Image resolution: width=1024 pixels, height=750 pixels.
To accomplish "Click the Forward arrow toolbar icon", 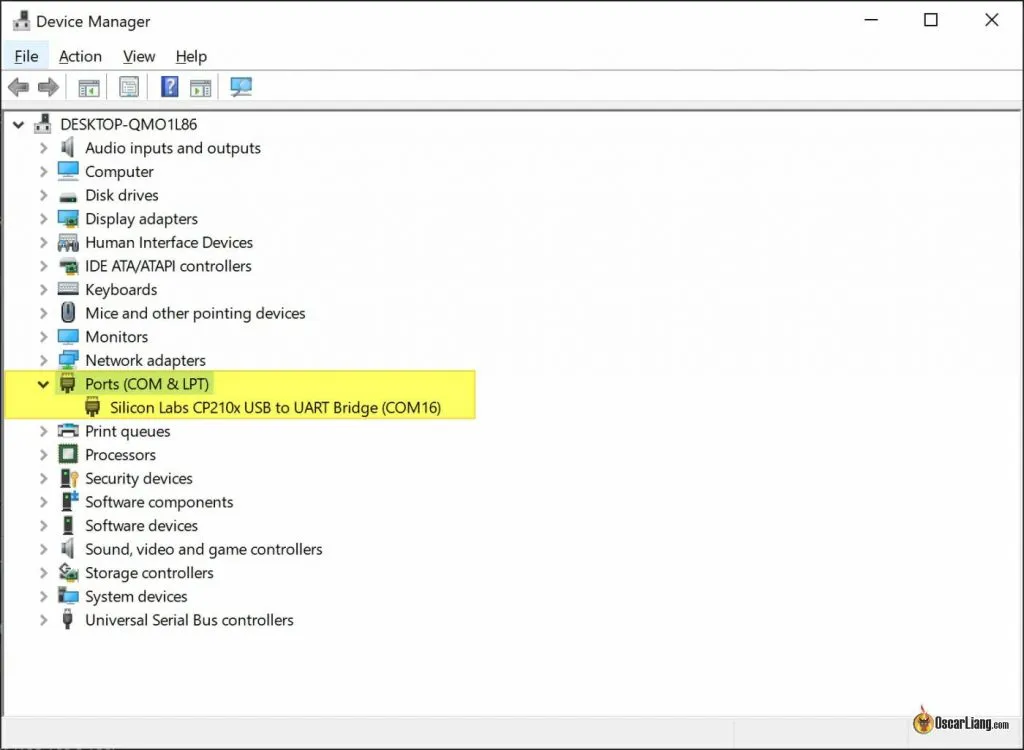I will (49, 87).
